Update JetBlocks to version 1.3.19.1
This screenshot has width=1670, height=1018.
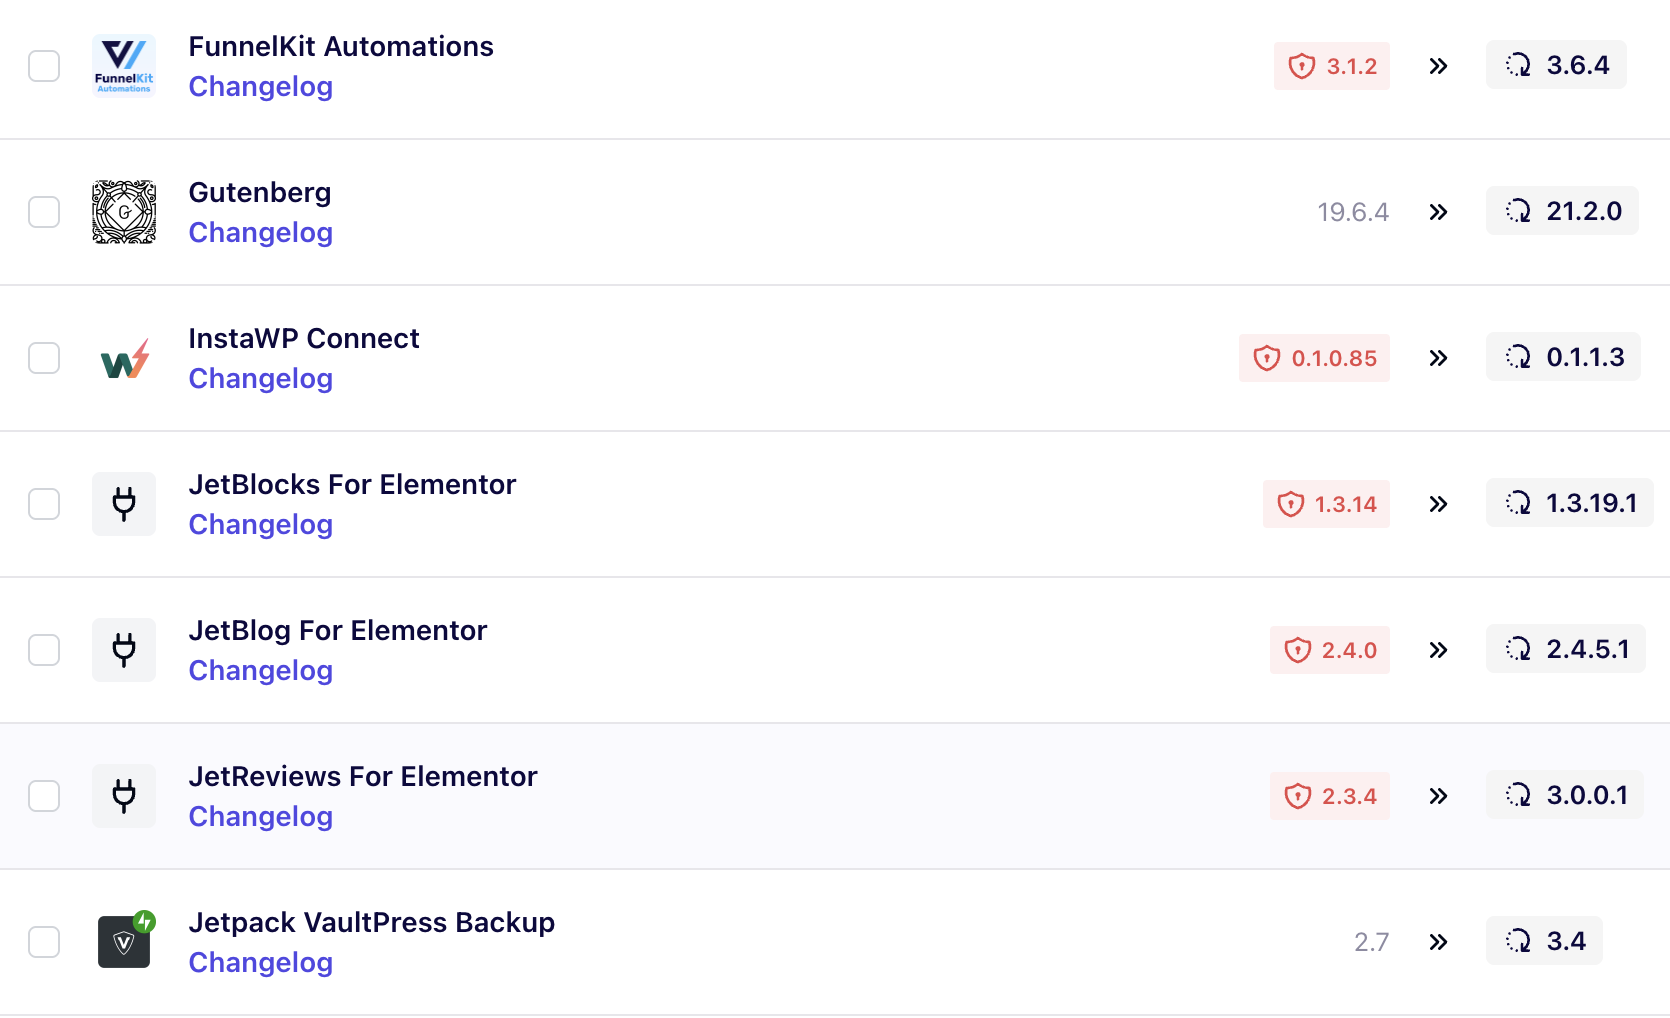[1569, 503]
